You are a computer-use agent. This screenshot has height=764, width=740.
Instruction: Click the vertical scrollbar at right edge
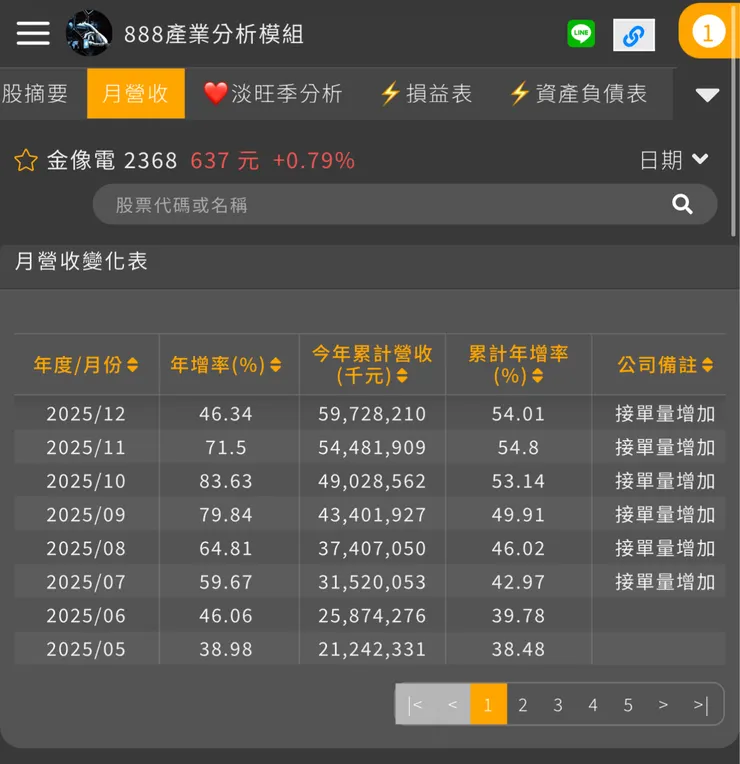coord(734,119)
